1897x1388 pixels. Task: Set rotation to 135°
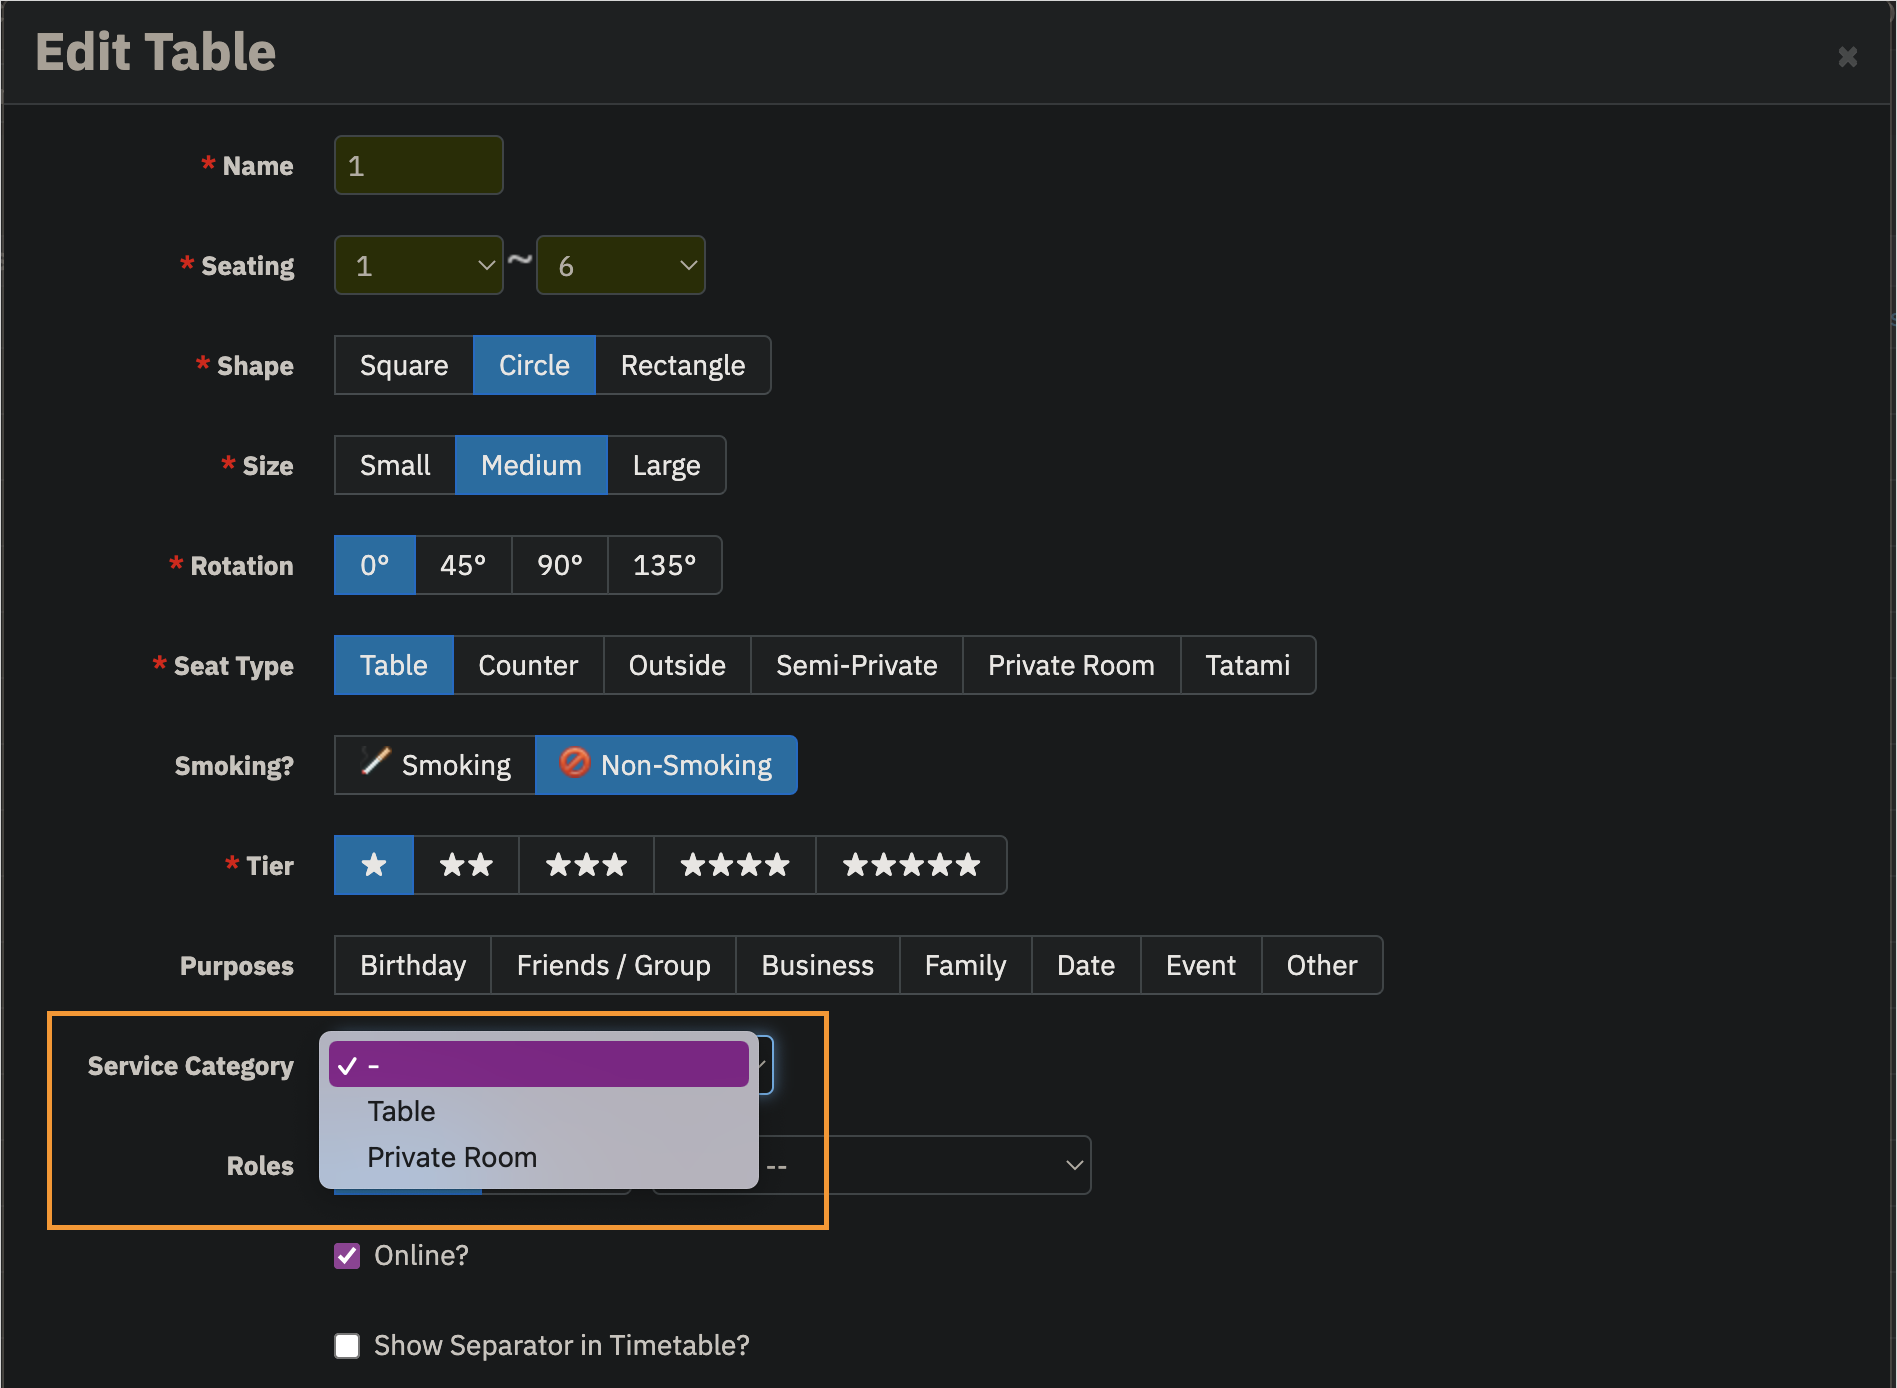point(664,565)
